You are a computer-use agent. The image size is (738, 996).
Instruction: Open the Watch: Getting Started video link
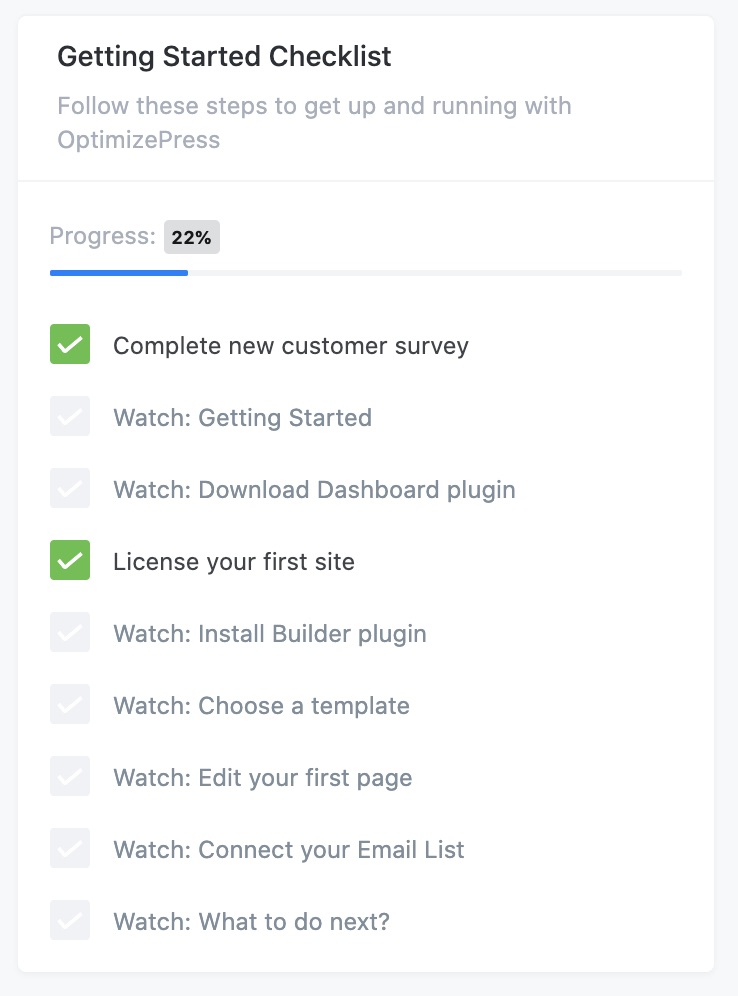pyautogui.click(x=242, y=417)
